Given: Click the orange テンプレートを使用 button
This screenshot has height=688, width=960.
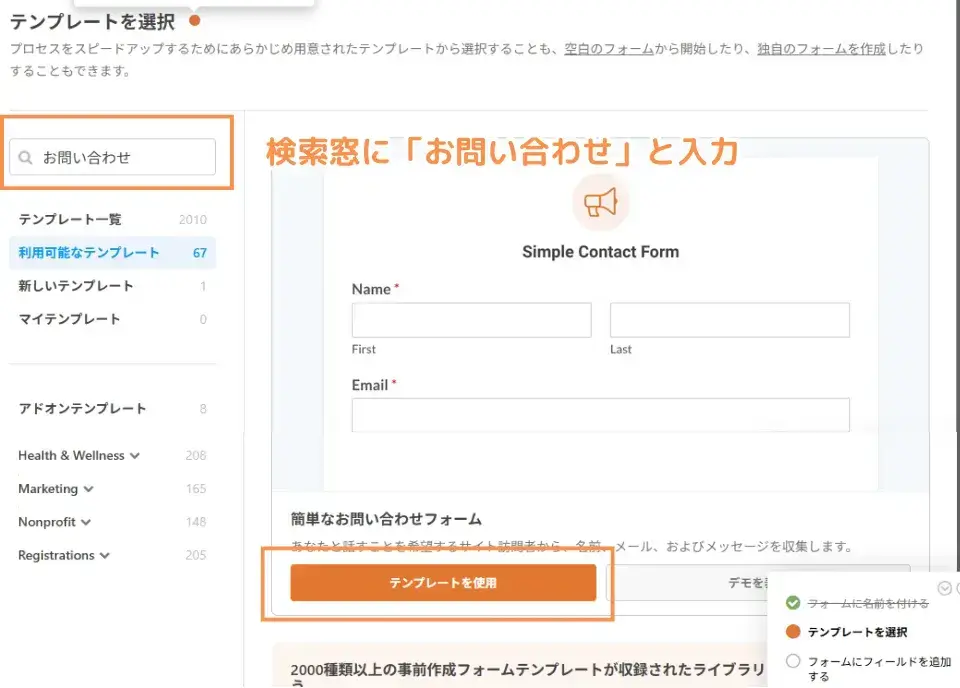Looking at the screenshot, I should click(442, 581).
